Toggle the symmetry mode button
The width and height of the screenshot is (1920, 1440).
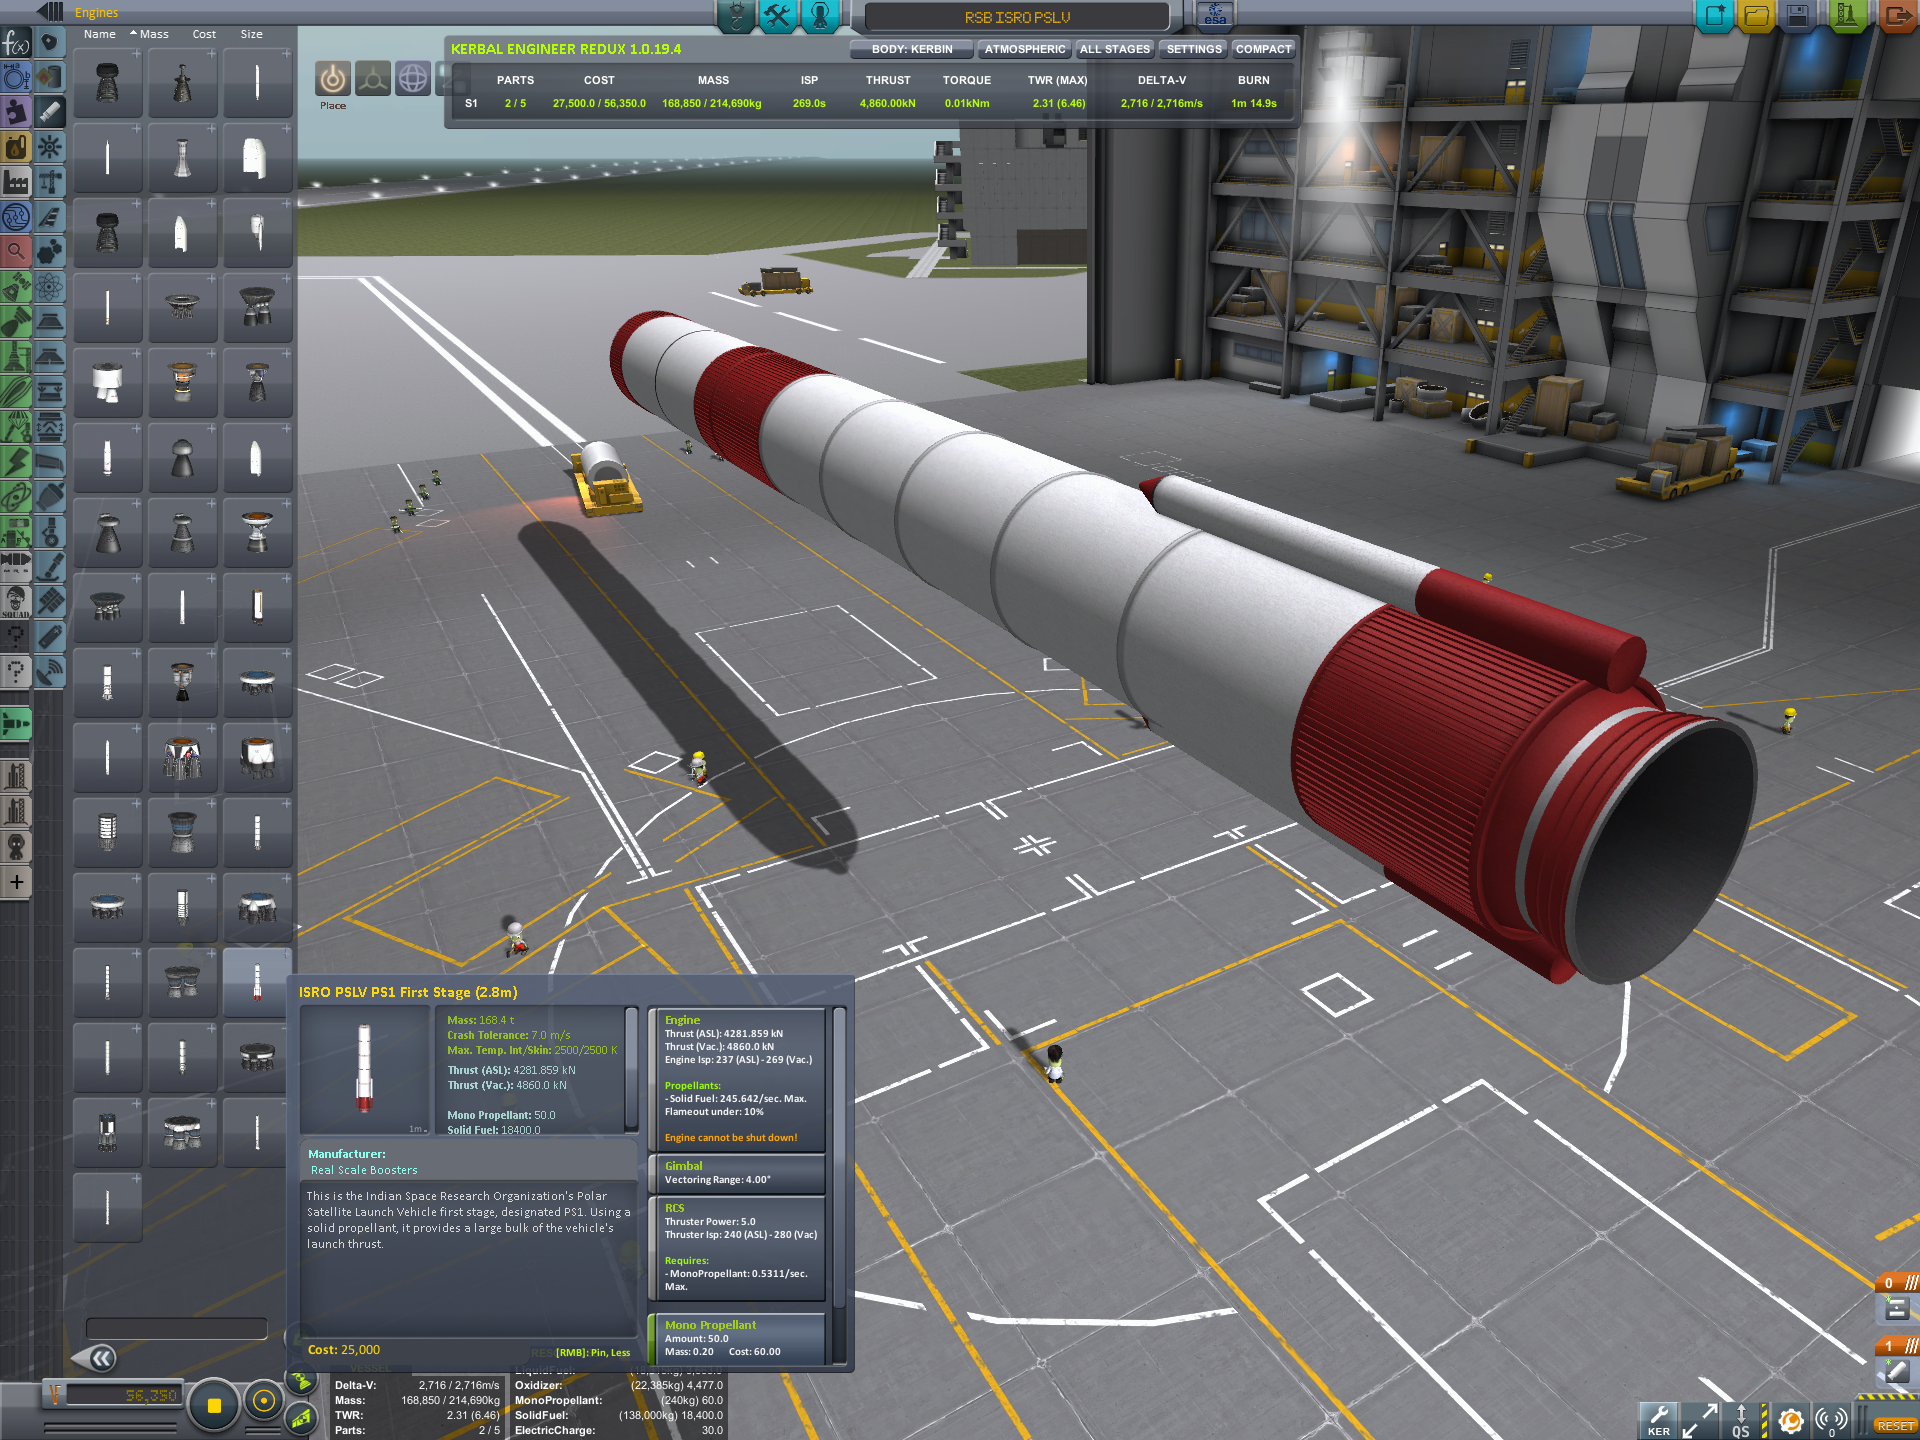point(213,1404)
